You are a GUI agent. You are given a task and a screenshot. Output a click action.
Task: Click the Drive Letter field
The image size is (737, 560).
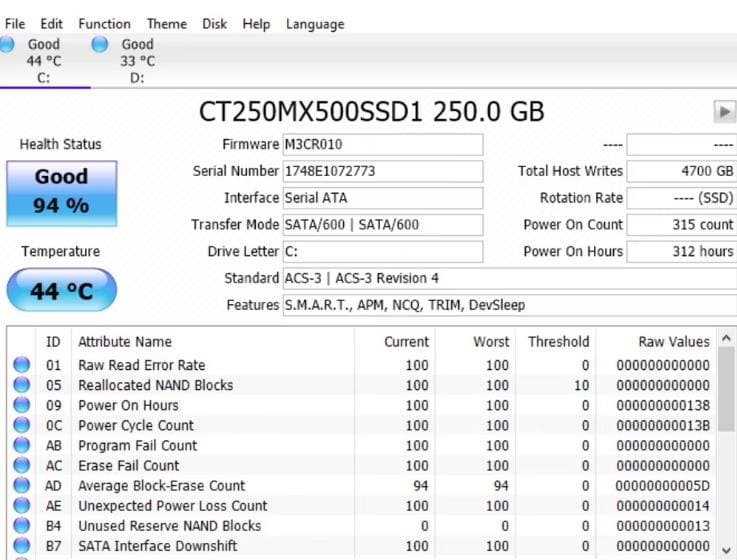383,252
